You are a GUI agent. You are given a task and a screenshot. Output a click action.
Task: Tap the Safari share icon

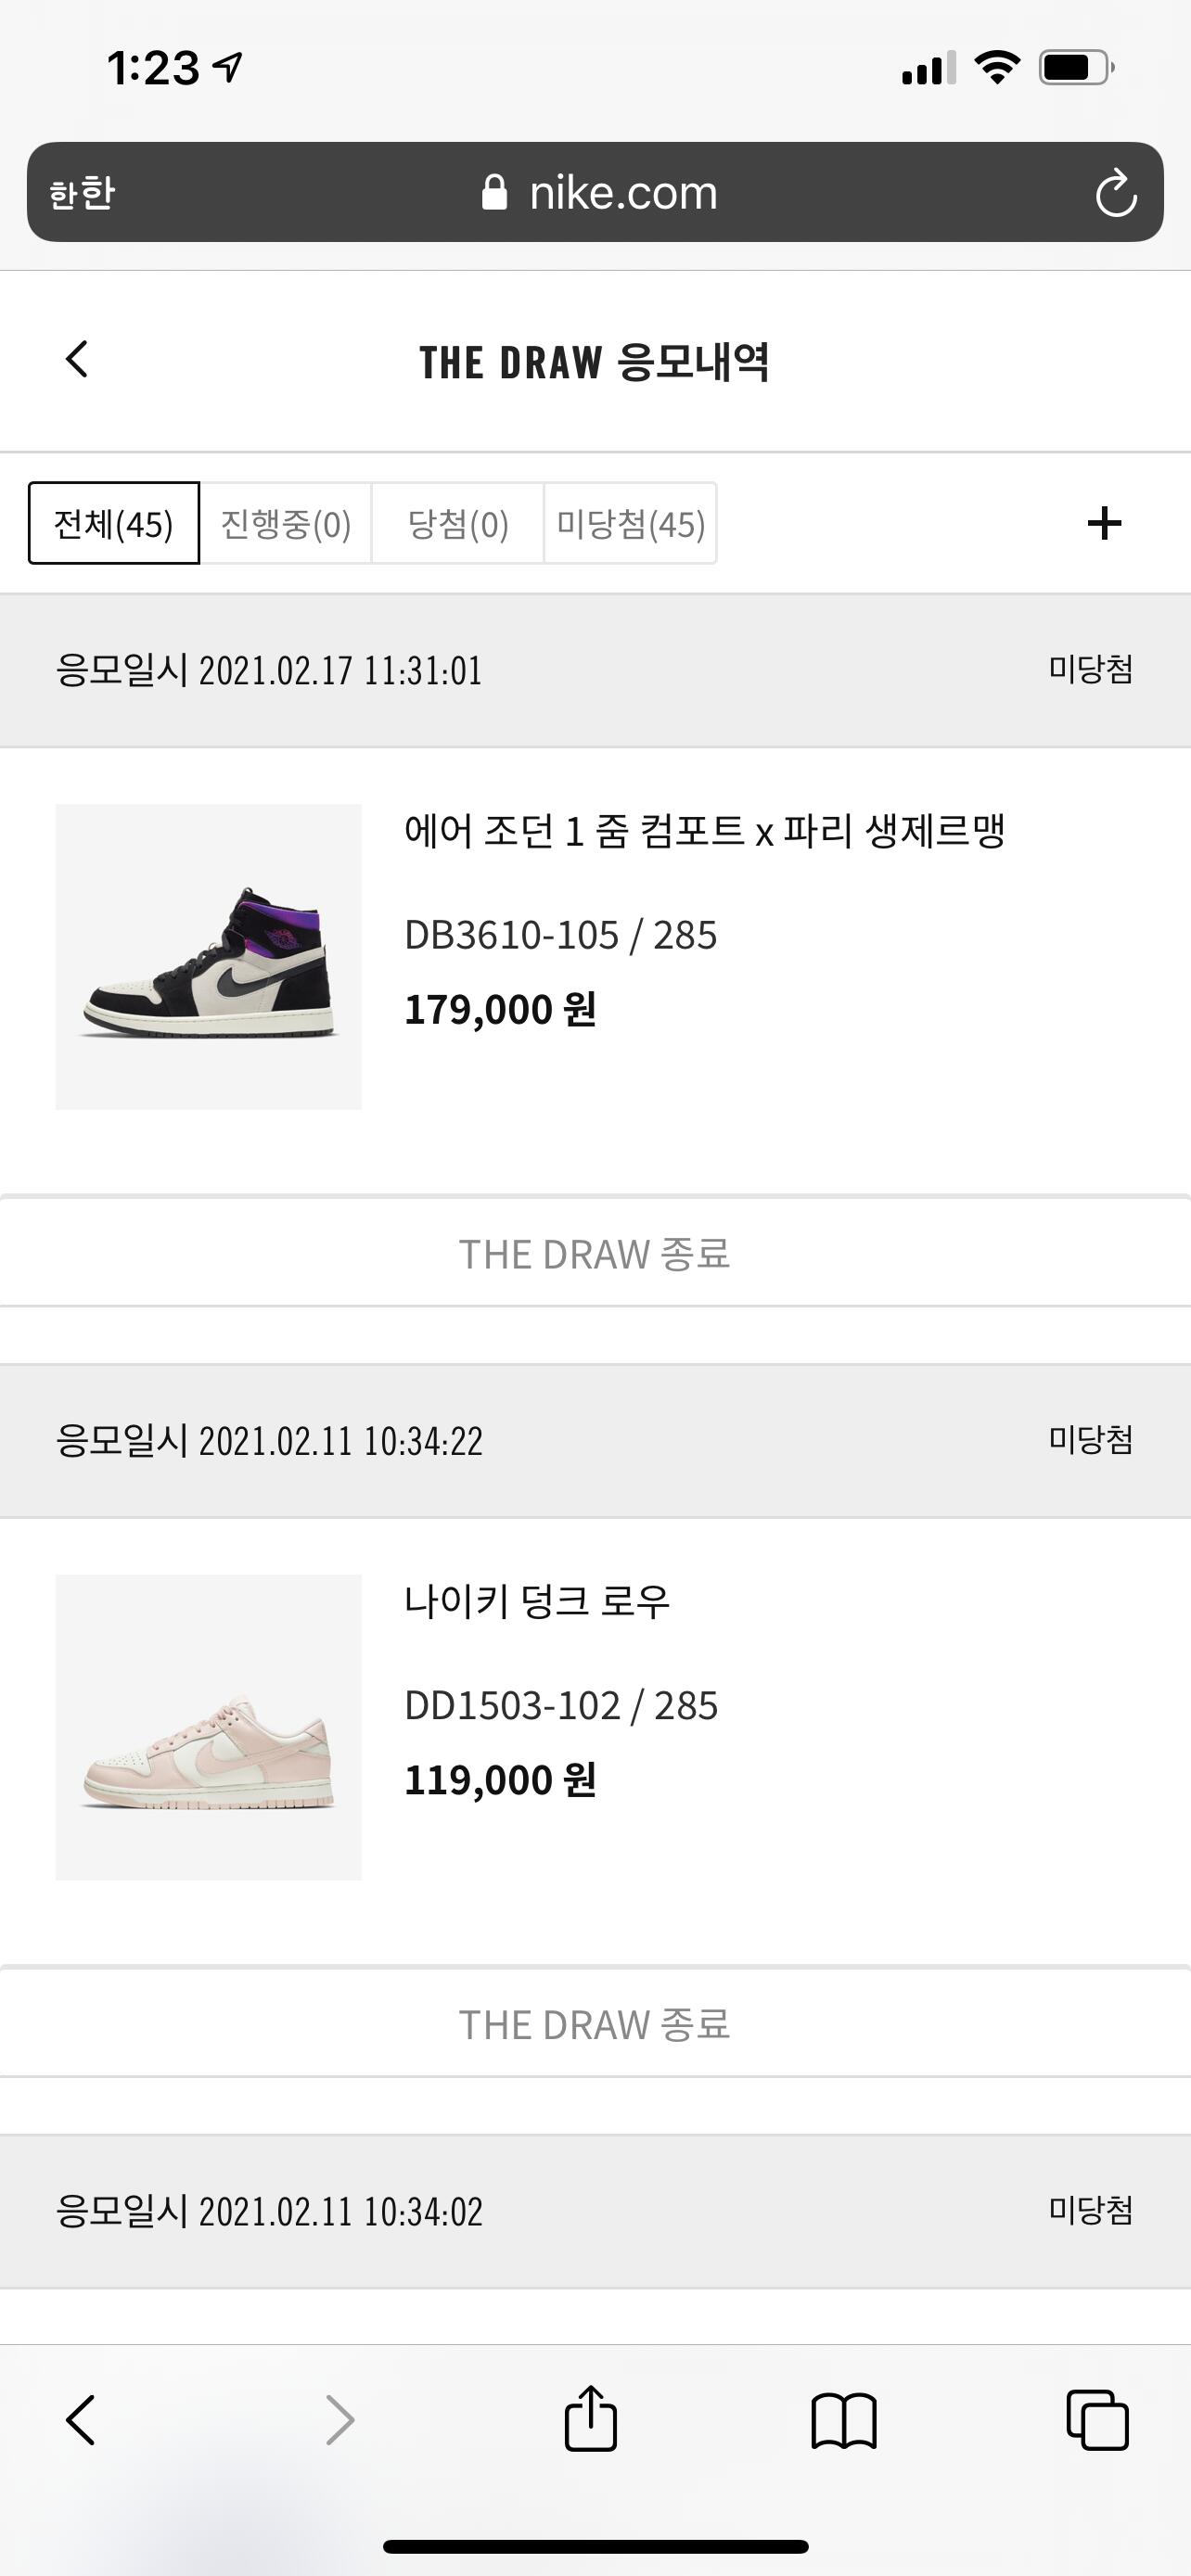(x=591, y=2419)
